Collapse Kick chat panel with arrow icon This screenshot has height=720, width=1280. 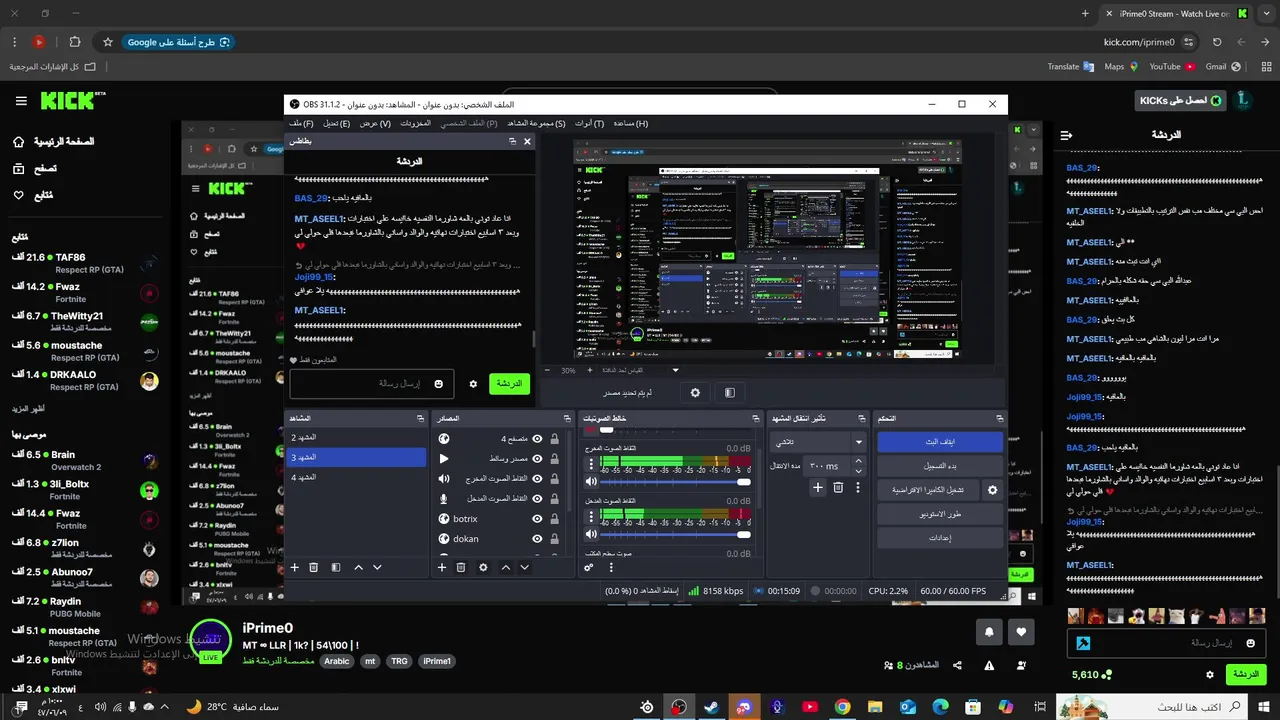(x=1066, y=134)
